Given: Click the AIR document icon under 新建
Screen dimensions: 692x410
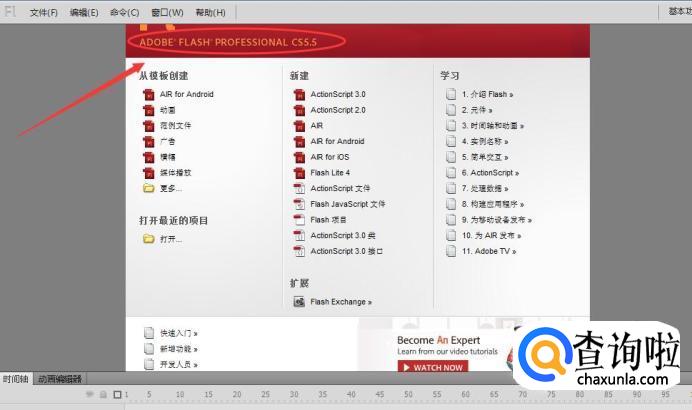Looking at the screenshot, I should click(x=299, y=126).
